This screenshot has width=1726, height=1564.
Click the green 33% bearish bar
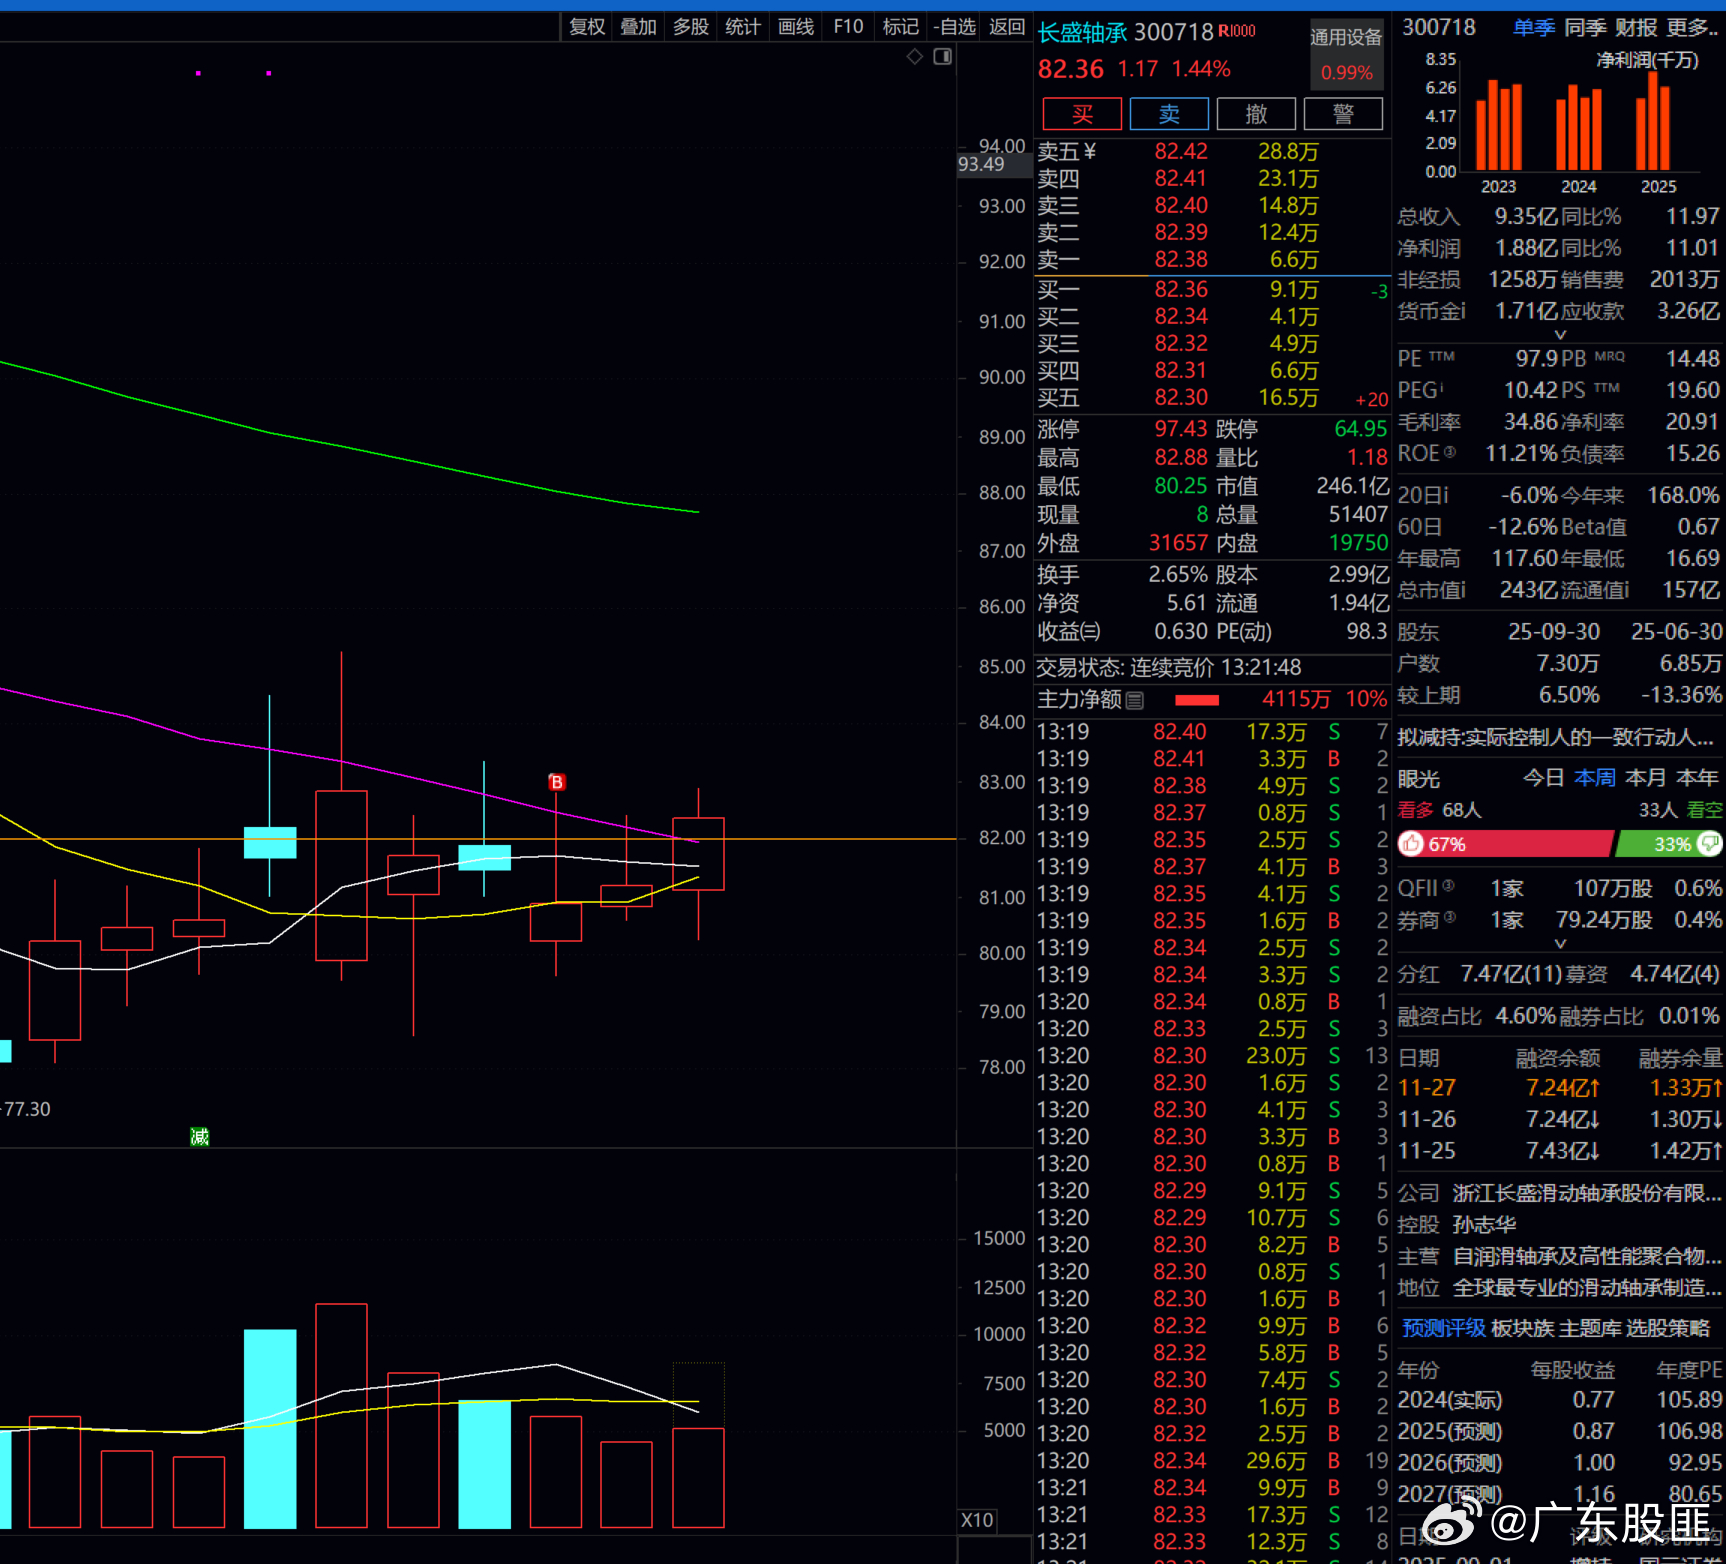(1669, 844)
